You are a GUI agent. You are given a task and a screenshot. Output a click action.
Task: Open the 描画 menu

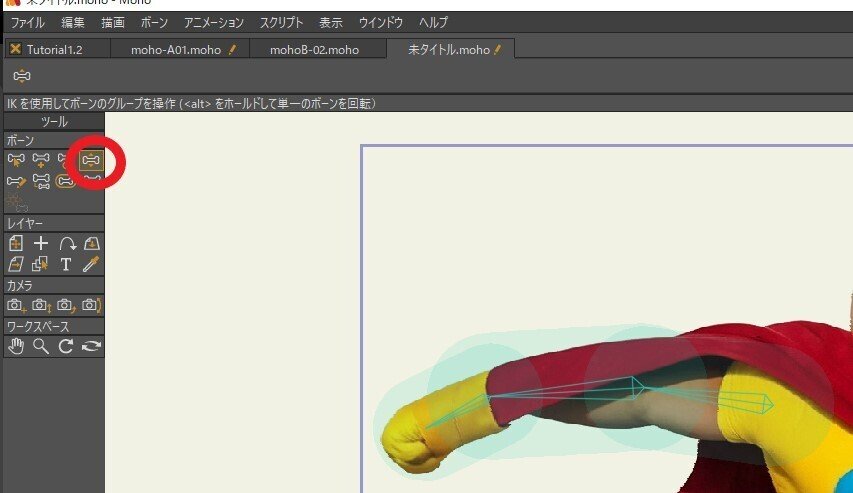coord(113,22)
